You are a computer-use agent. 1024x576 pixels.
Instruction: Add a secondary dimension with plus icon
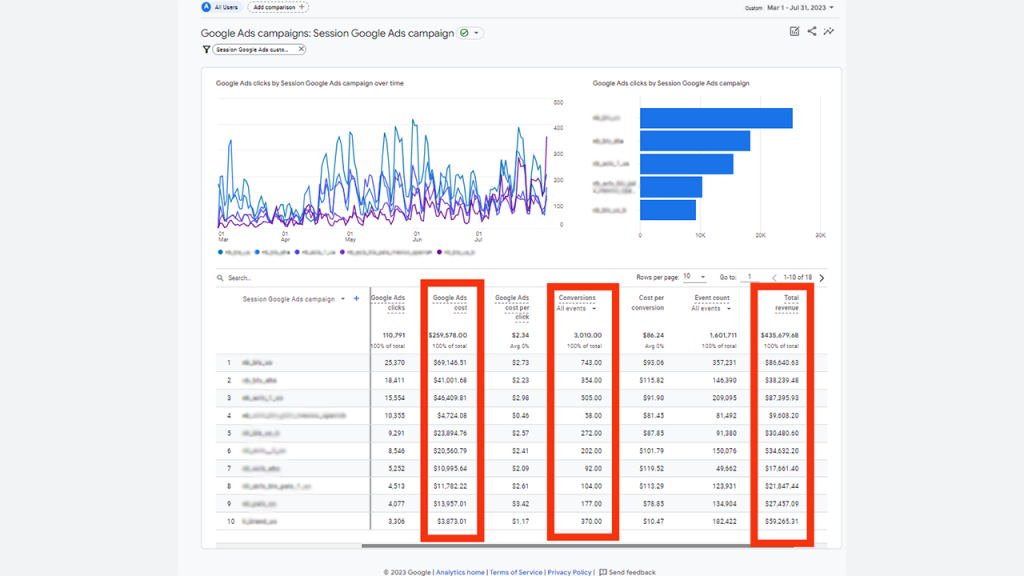357,298
